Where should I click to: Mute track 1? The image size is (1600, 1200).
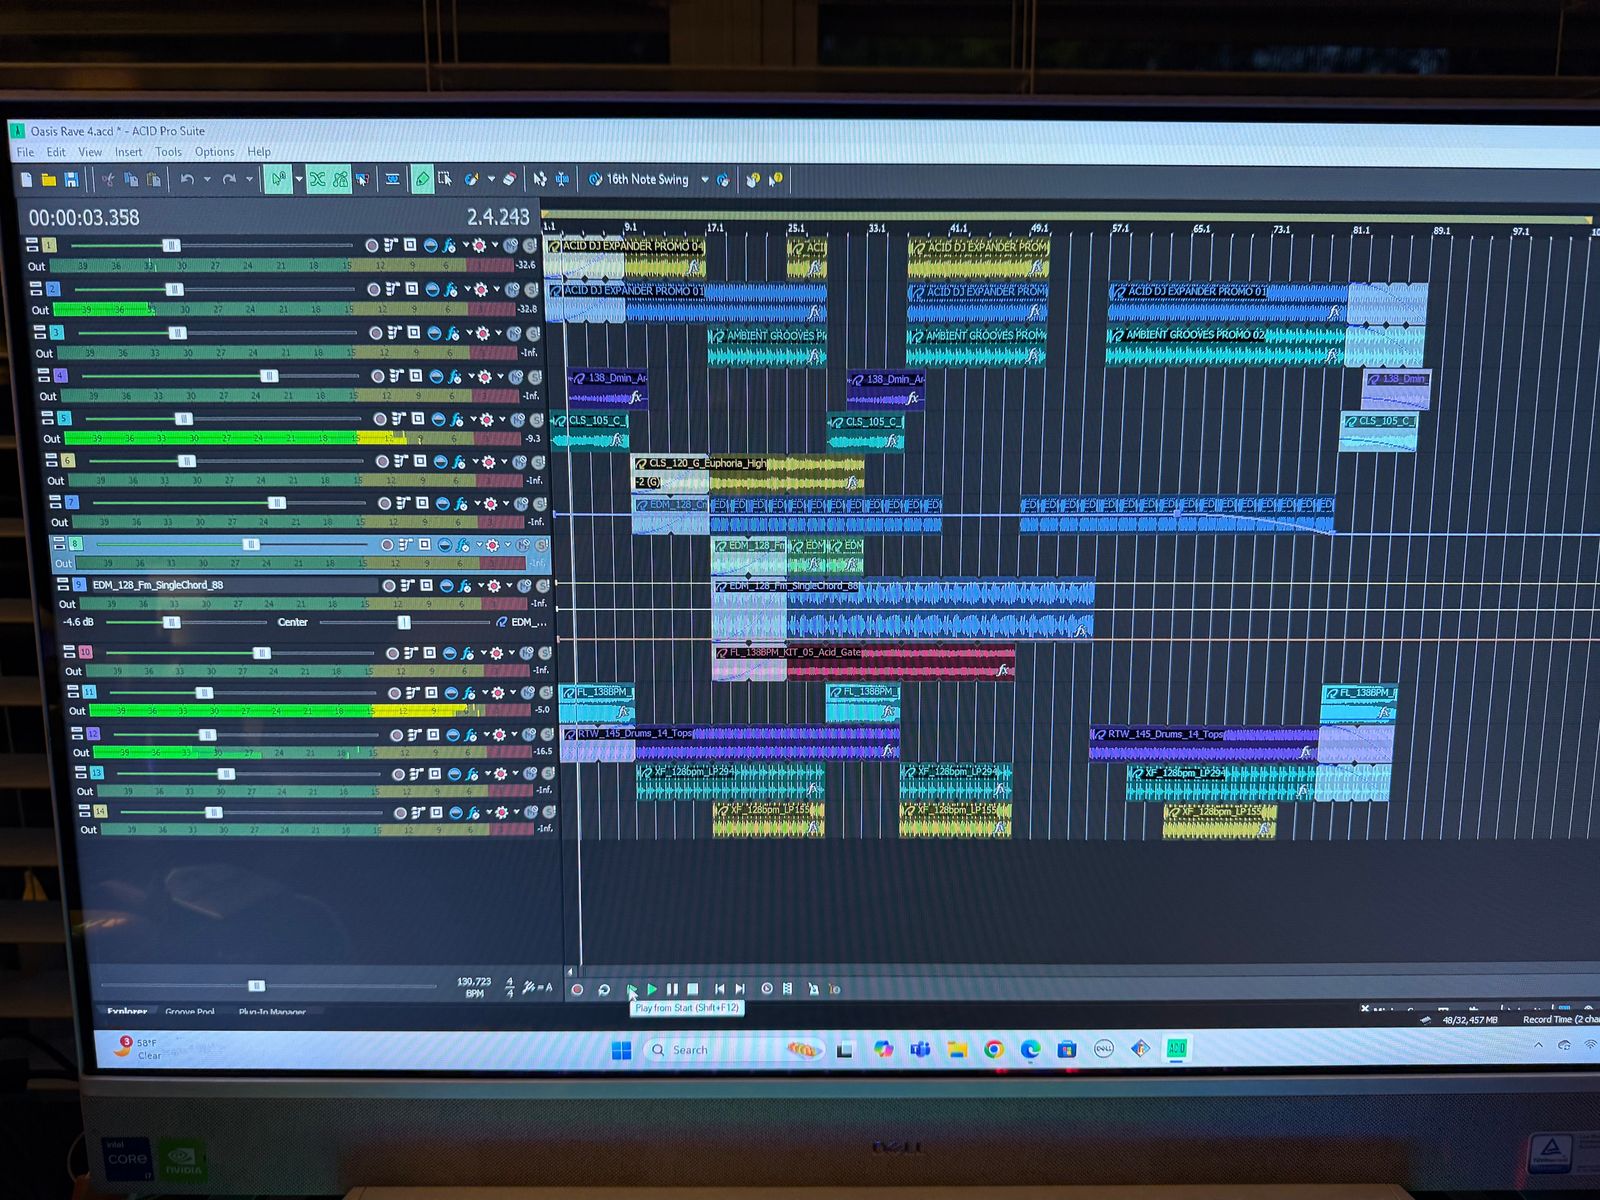tap(510, 245)
